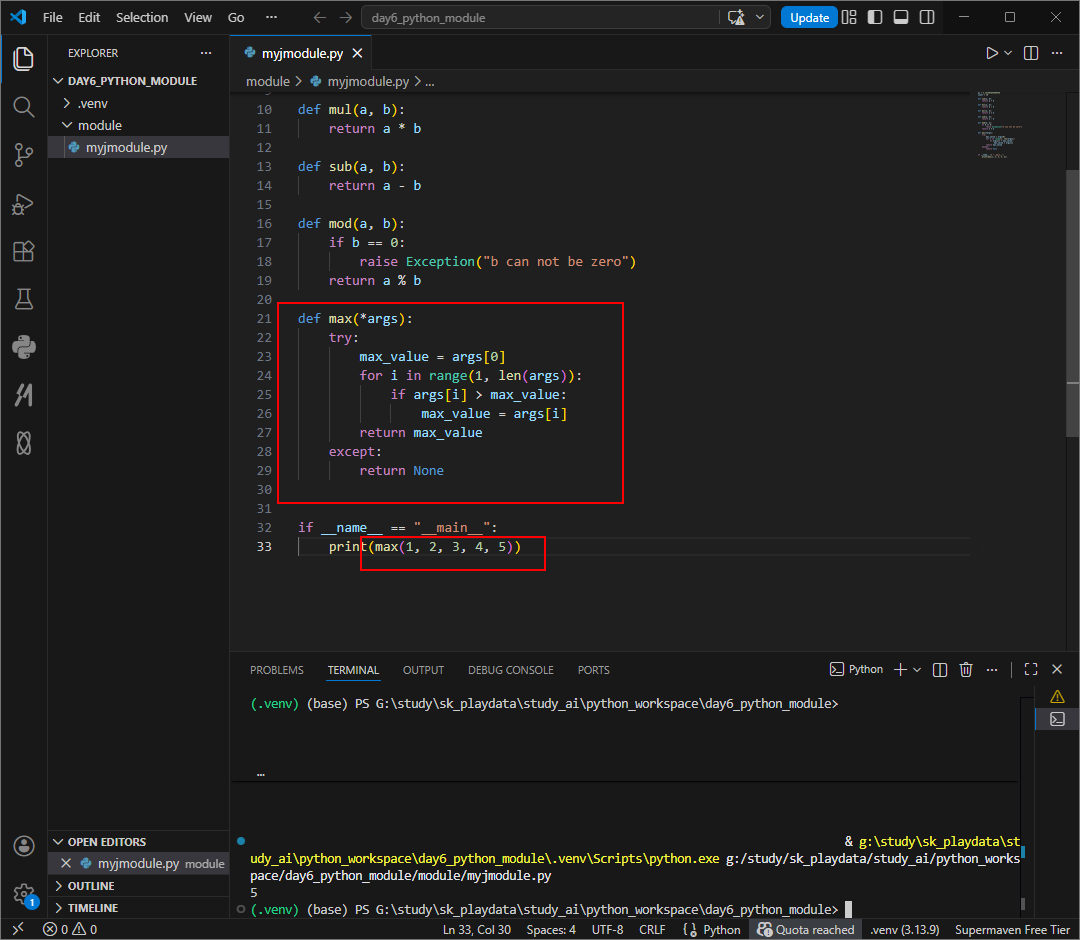This screenshot has width=1080, height=940.
Task: Click the blue Update button
Action: [x=809, y=18]
